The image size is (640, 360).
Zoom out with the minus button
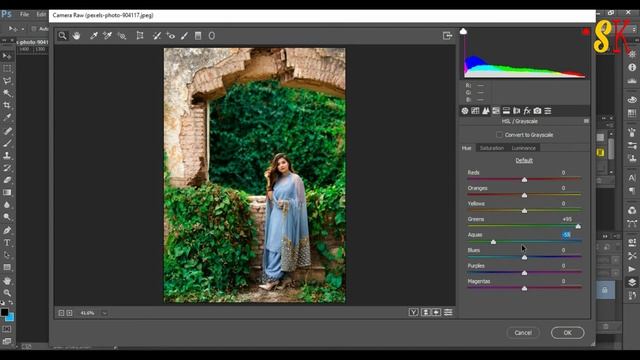tap(61, 313)
